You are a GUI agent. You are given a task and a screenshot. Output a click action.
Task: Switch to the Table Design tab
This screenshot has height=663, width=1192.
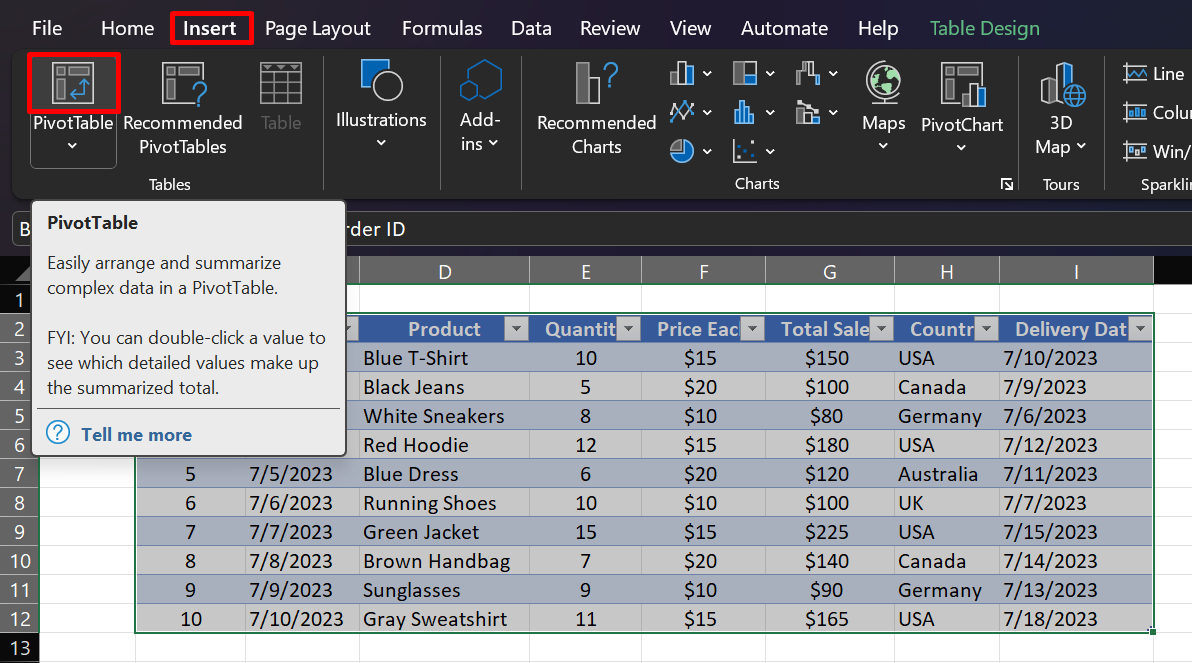[984, 28]
